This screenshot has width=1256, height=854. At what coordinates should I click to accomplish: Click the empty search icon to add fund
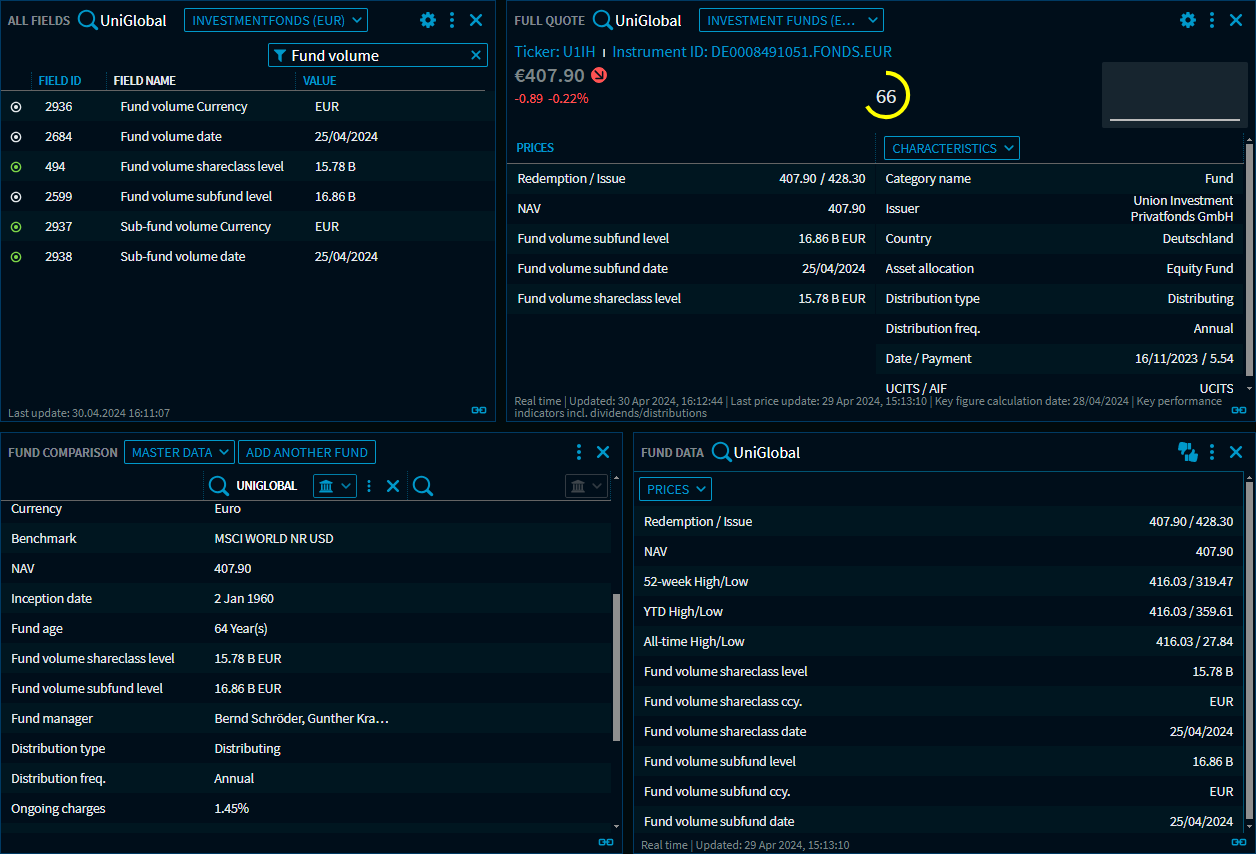click(423, 486)
